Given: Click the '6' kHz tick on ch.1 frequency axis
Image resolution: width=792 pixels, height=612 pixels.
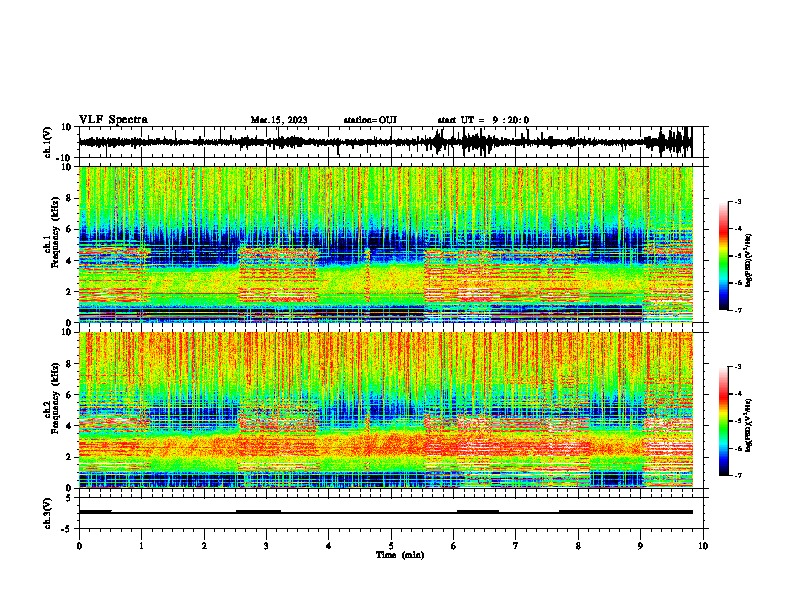Looking at the screenshot, I should tap(69, 229).
